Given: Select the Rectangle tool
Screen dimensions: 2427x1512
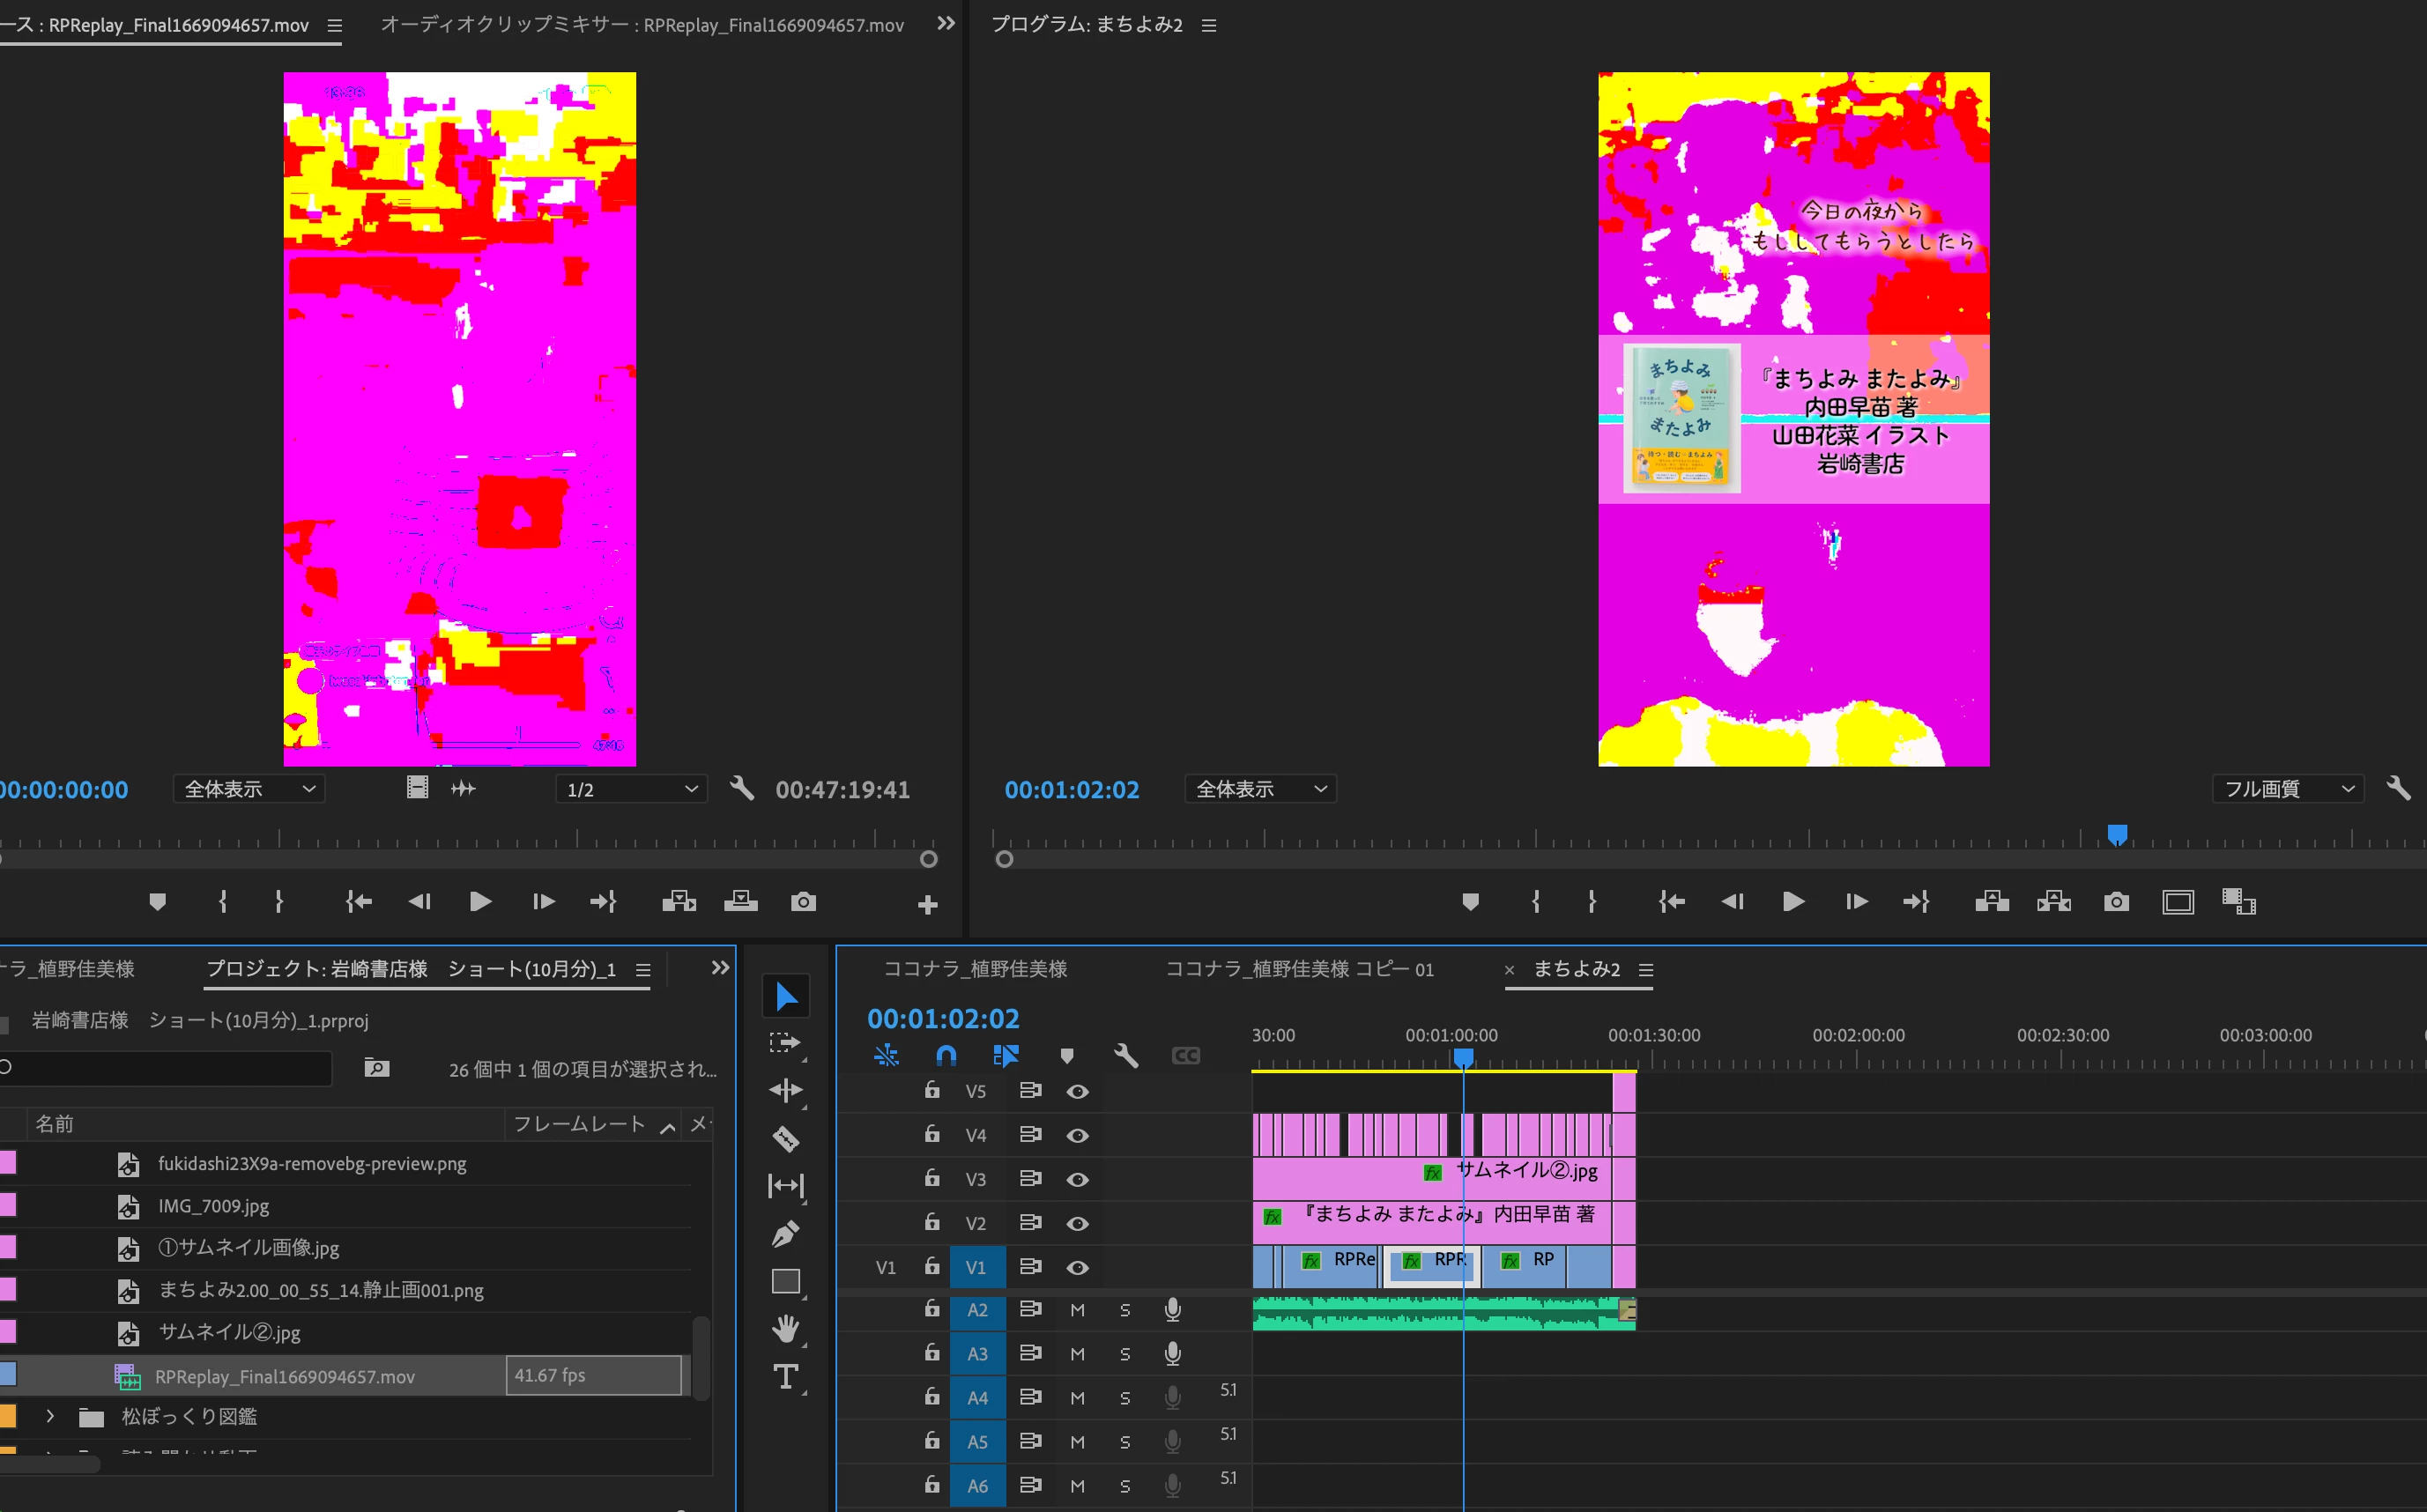Looking at the screenshot, I should pyautogui.click(x=786, y=1281).
